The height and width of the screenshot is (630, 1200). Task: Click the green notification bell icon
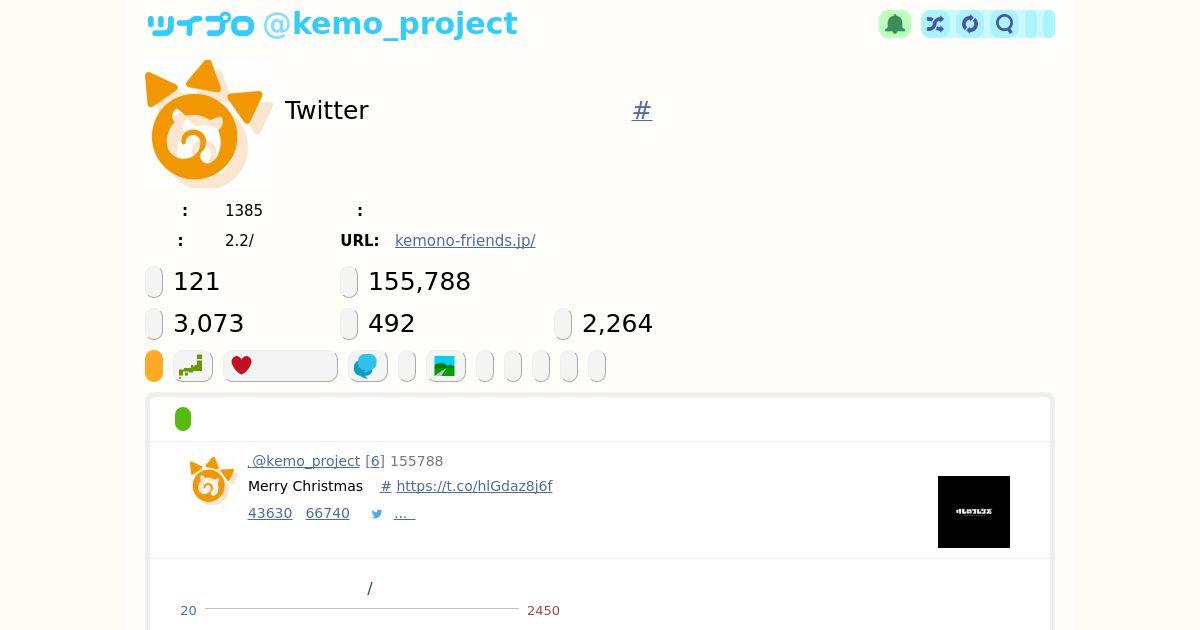895,24
